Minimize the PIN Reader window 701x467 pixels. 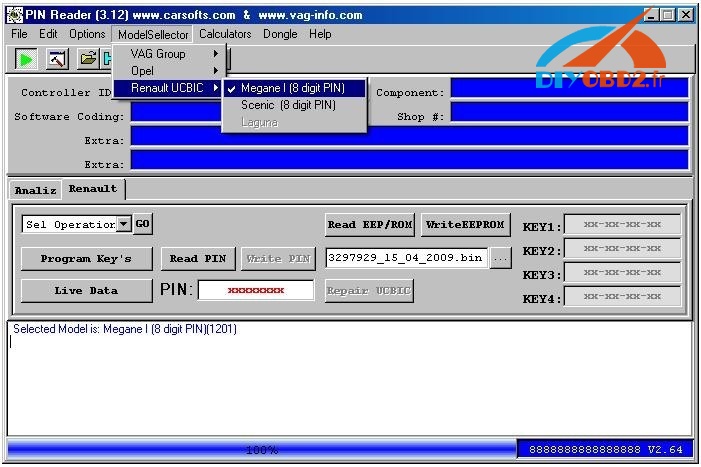pyautogui.click(x=652, y=15)
